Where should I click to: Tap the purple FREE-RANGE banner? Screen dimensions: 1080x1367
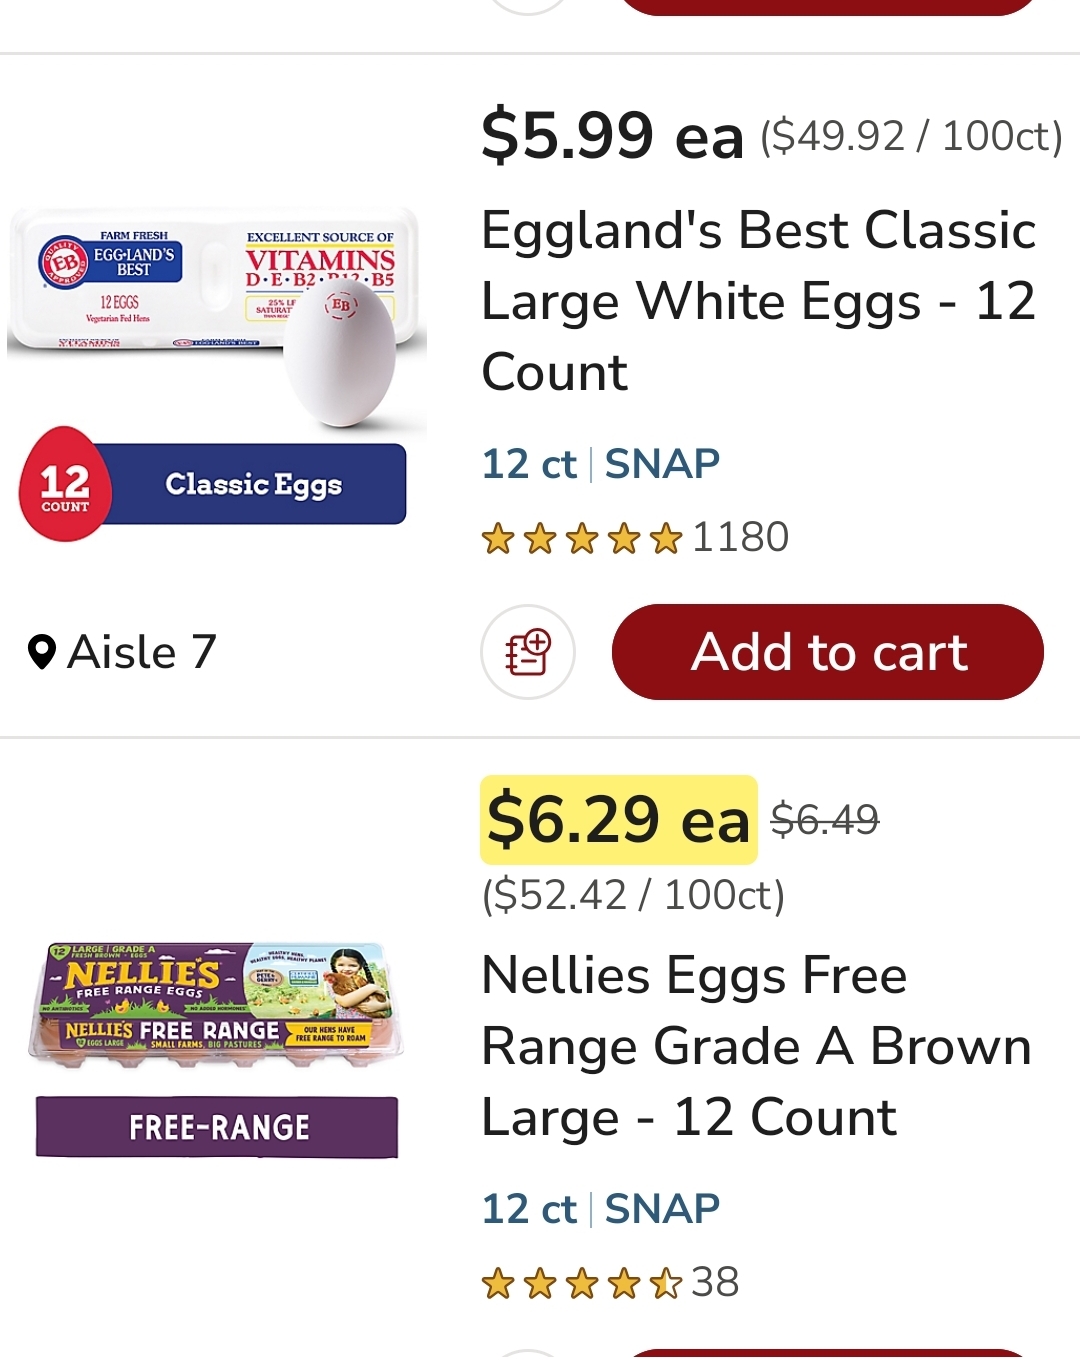coord(217,1127)
